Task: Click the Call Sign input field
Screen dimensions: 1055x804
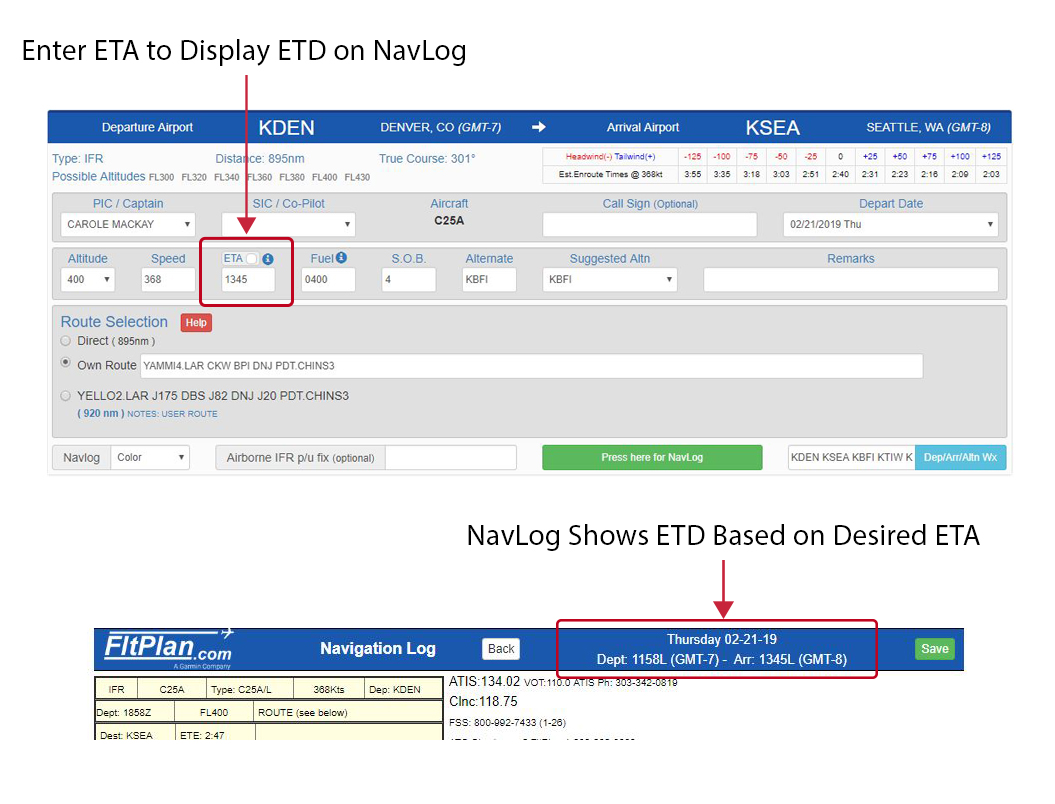Action: [650, 224]
